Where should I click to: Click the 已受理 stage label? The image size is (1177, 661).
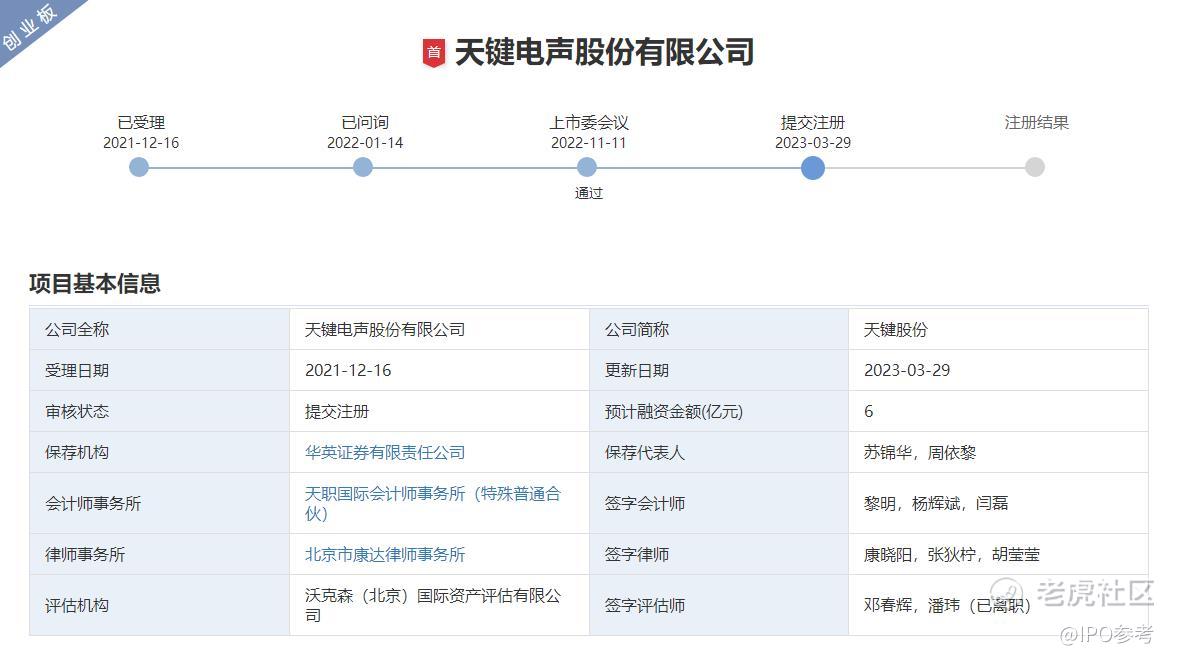point(141,122)
